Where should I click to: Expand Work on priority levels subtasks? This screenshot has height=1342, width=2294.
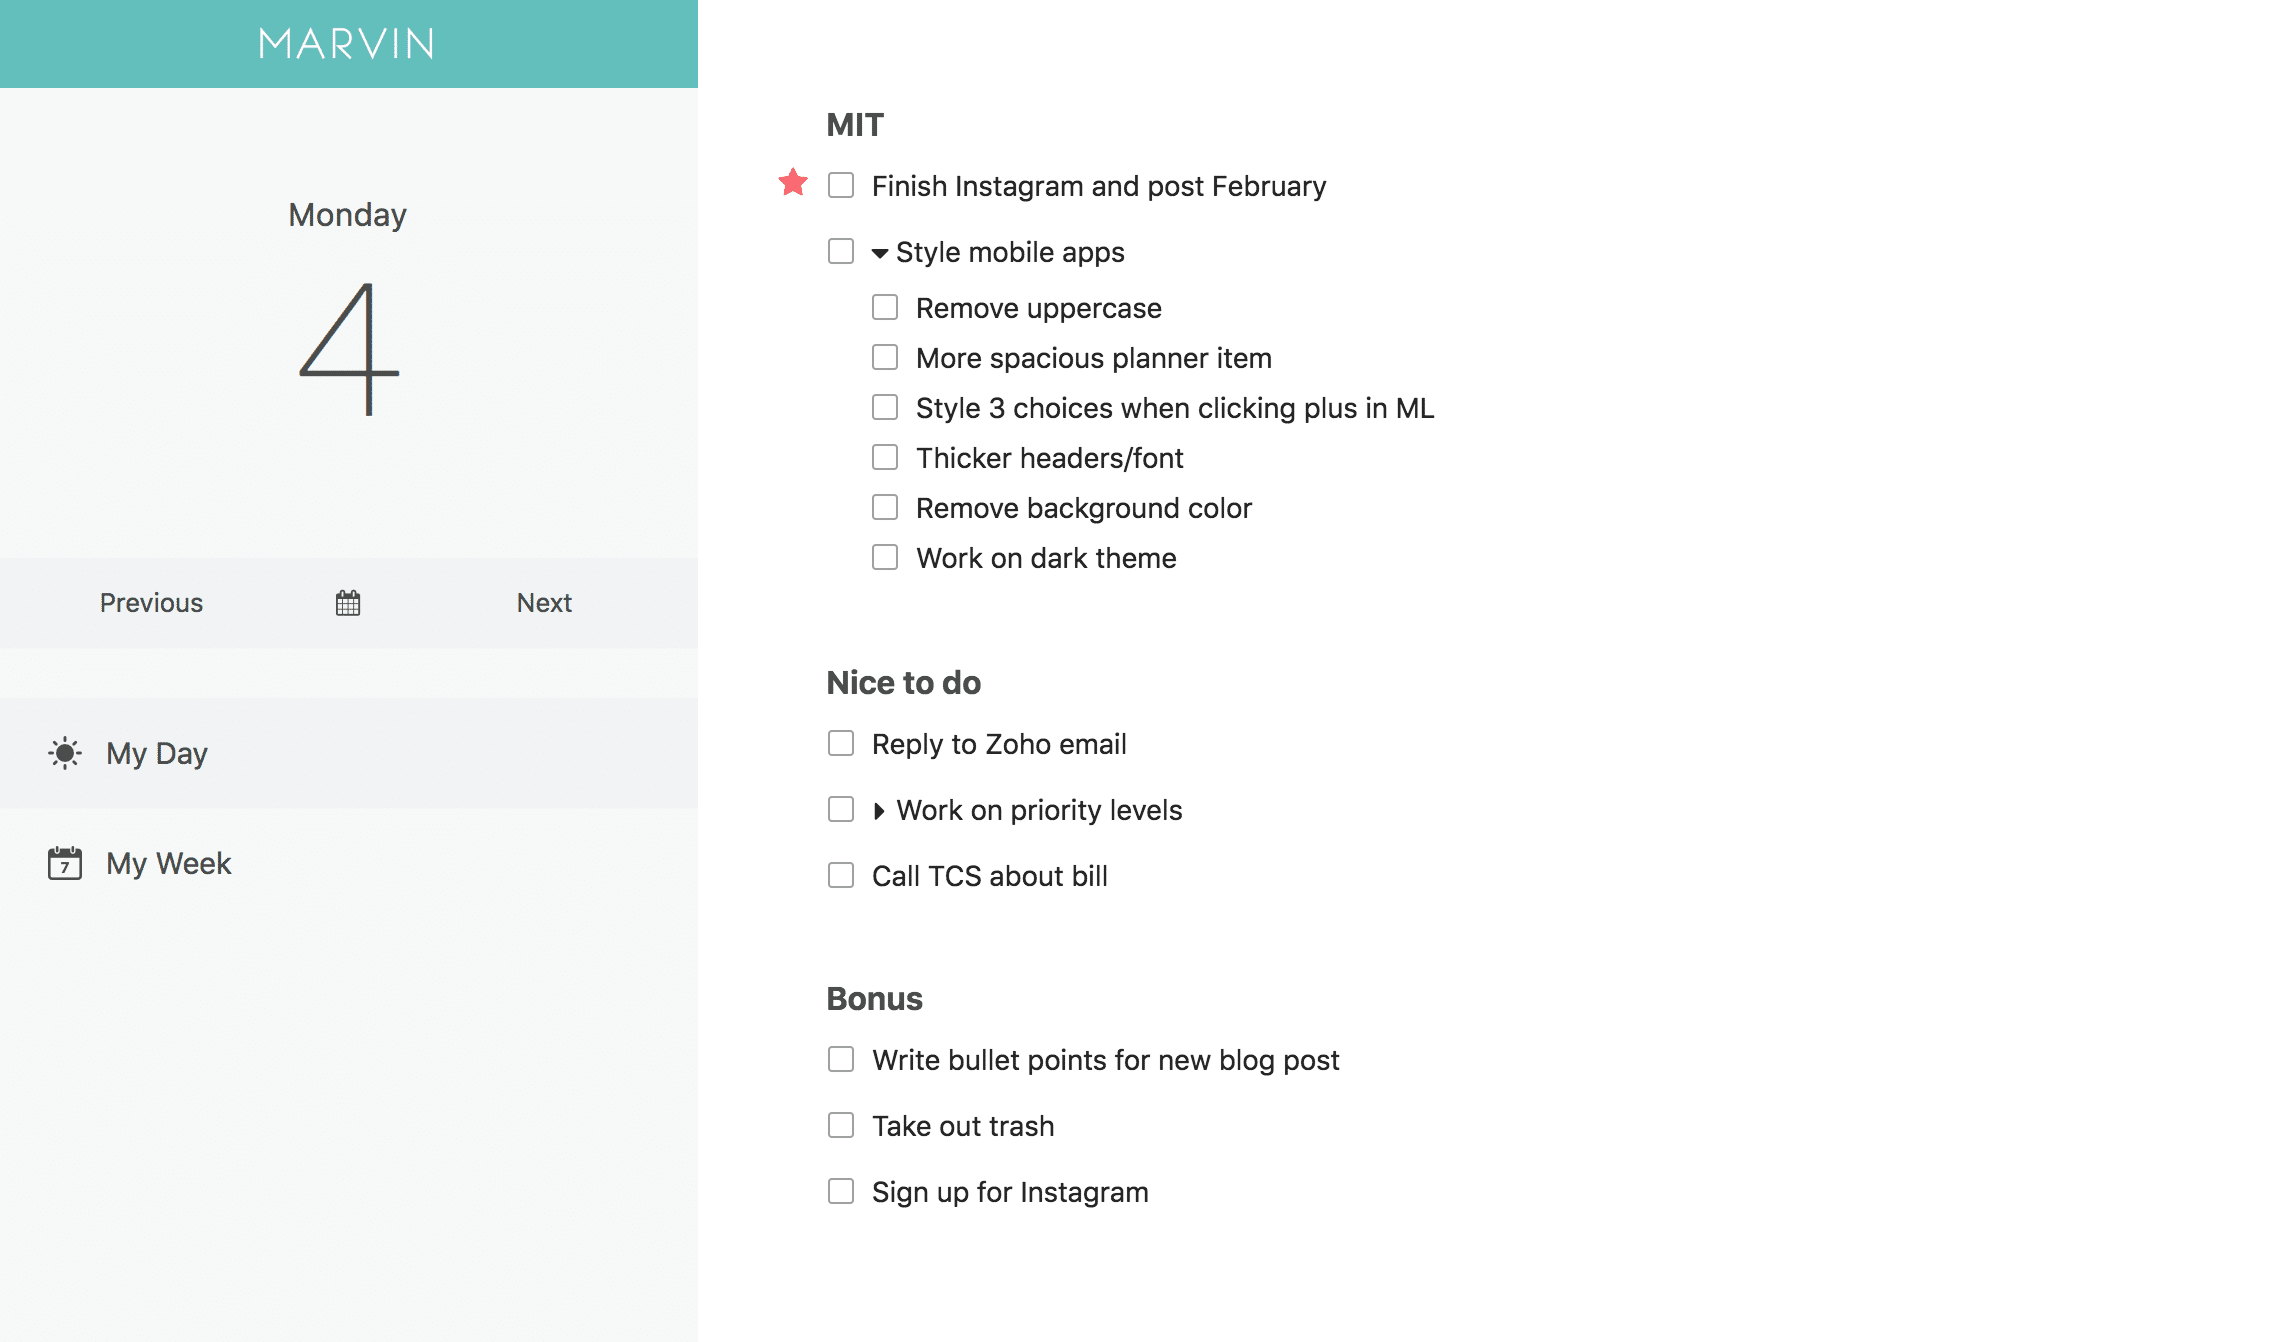pyautogui.click(x=879, y=811)
